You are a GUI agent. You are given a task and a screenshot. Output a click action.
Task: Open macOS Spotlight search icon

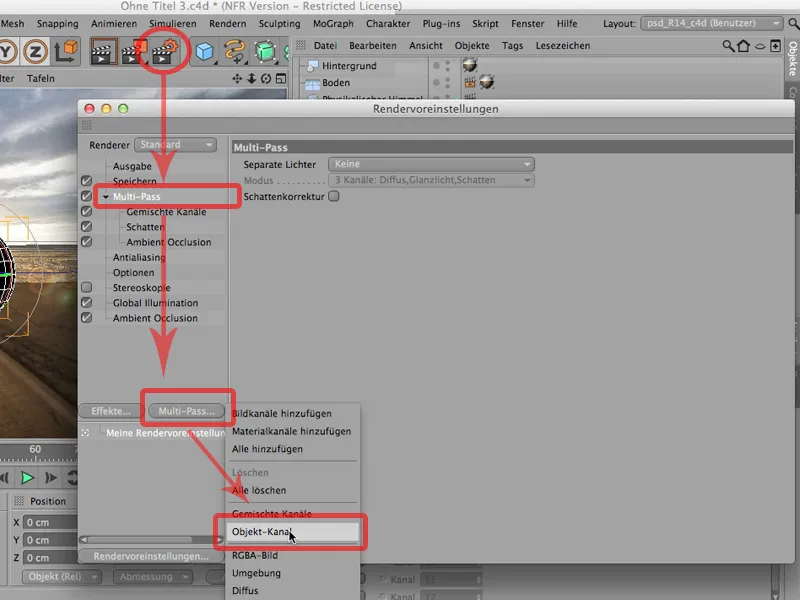(794, 23)
